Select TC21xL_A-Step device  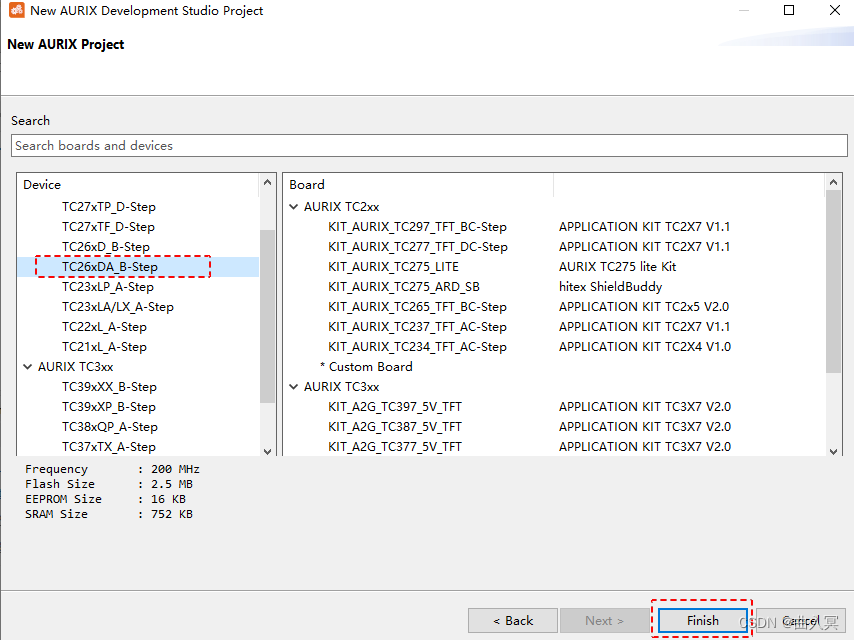point(104,347)
